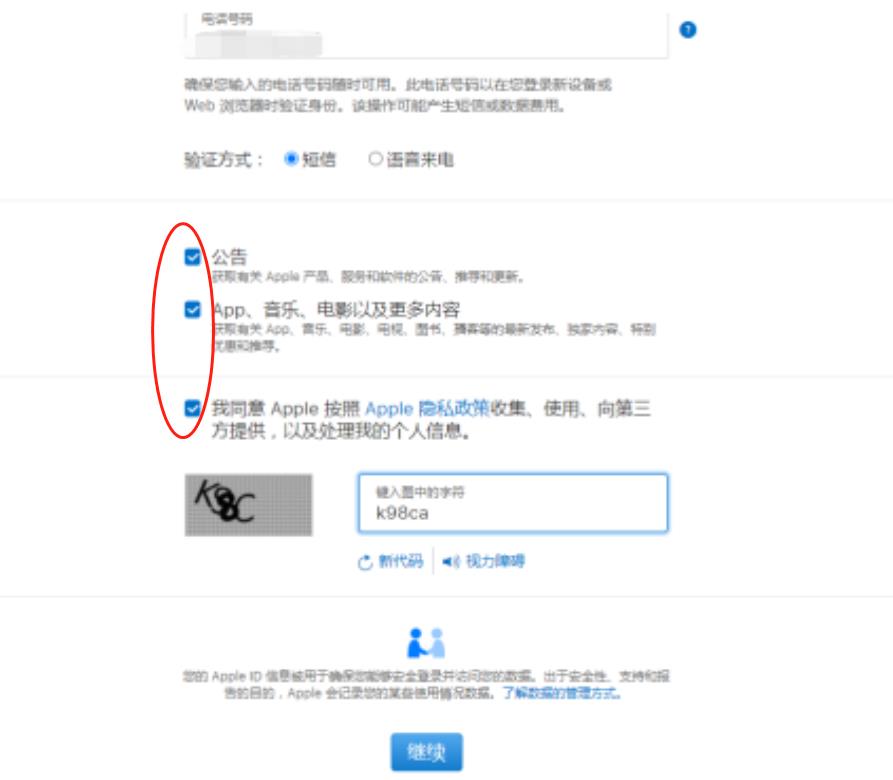The width and height of the screenshot is (893, 780).
Task: Click the 视力障碍 audio captcha link
Action: tap(495, 561)
